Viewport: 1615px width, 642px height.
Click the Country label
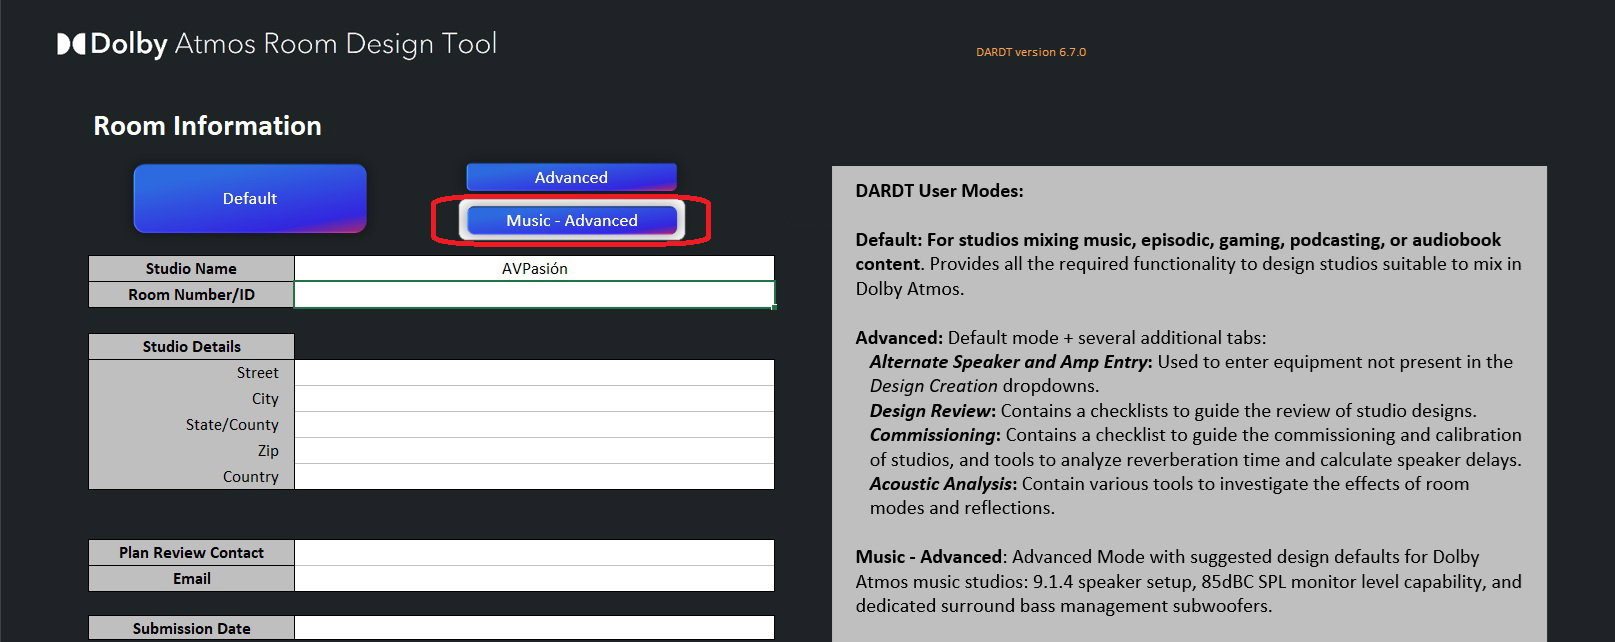coord(250,476)
